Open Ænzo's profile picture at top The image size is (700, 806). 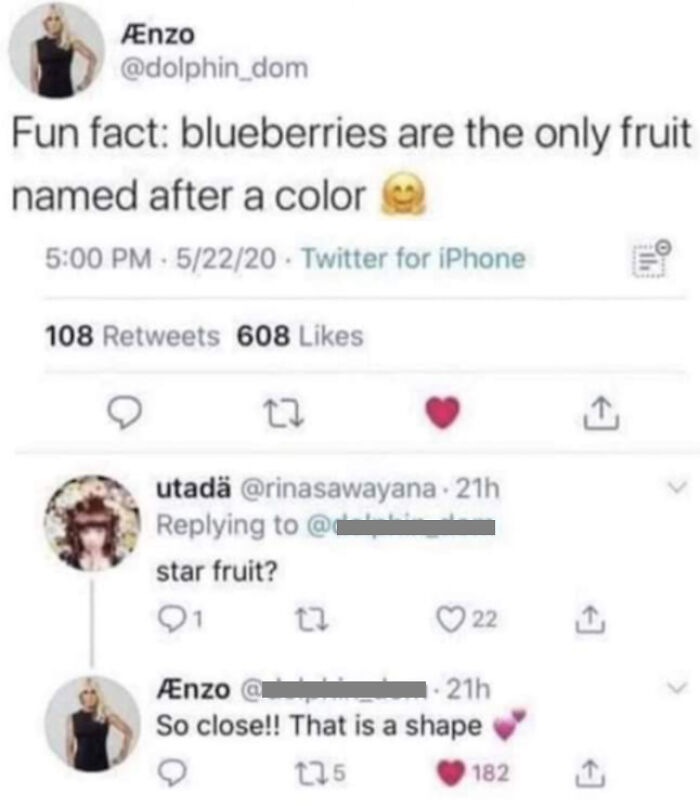57,50
